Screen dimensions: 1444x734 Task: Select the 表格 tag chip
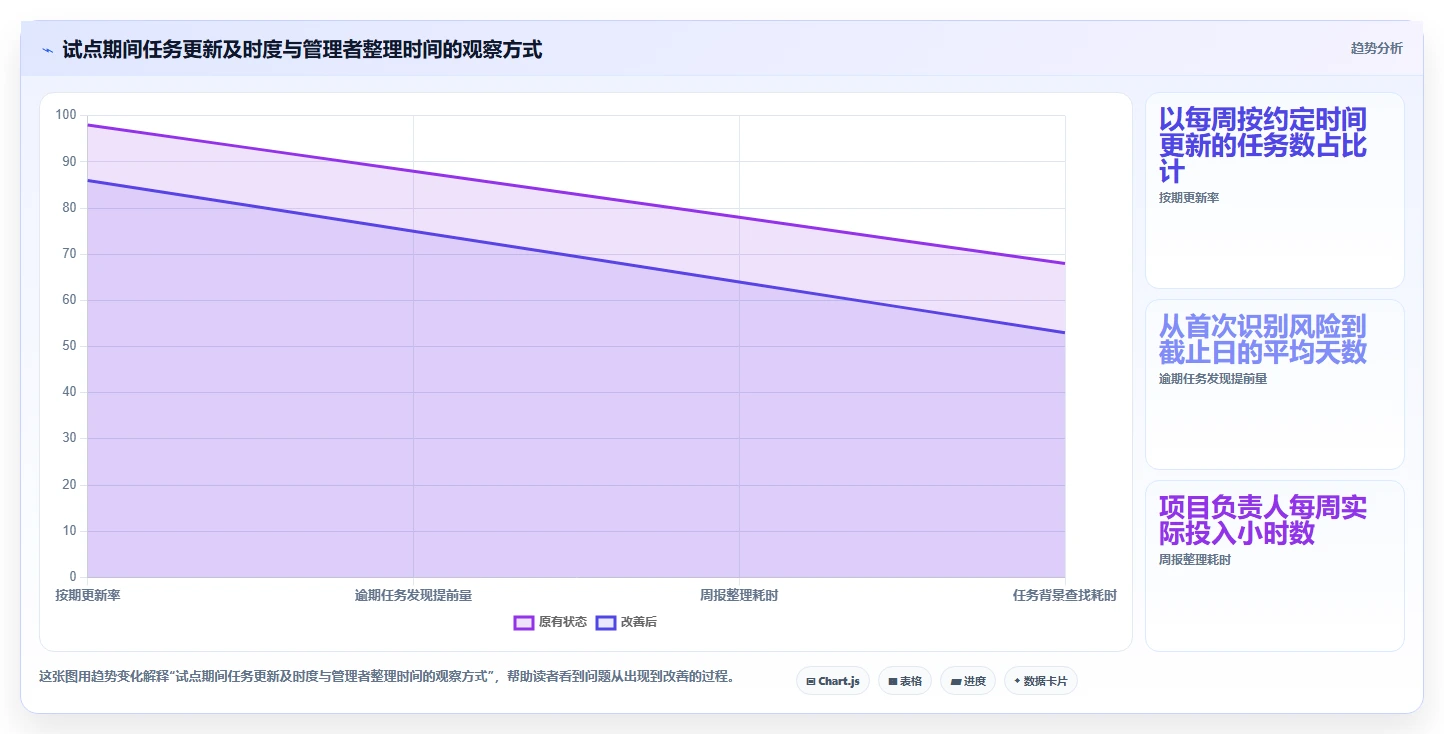904,681
